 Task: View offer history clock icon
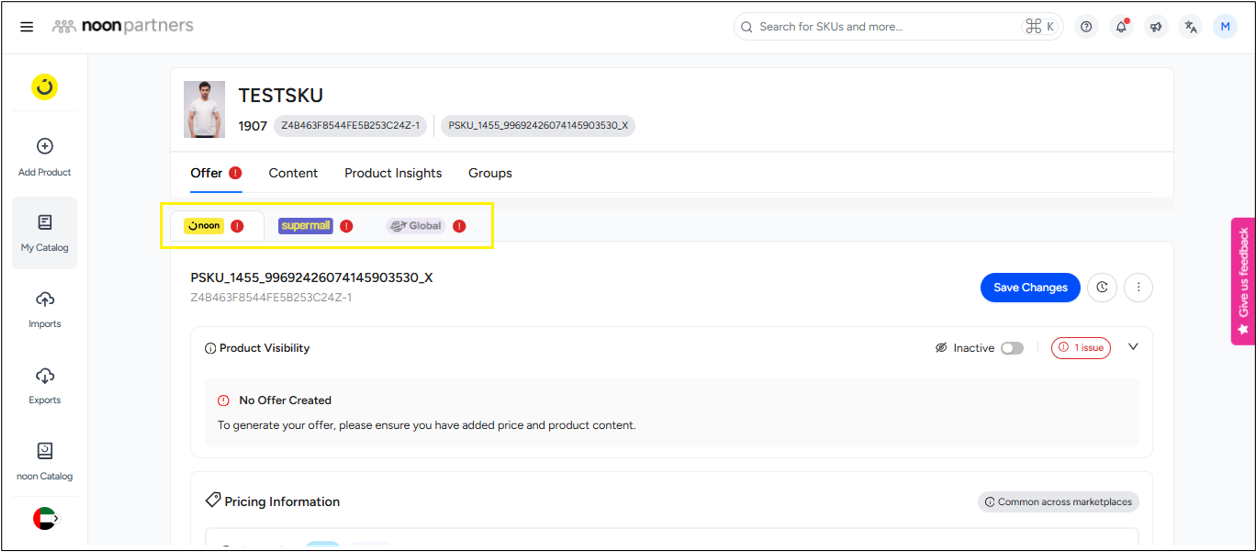pyautogui.click(x=1102, y=287)
